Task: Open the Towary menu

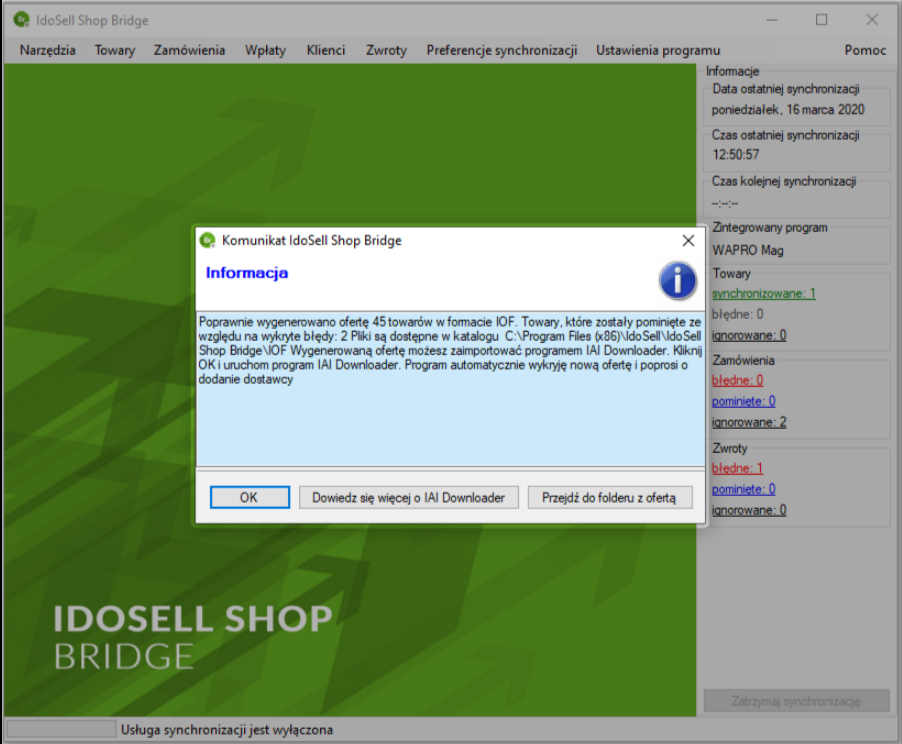Action: 115,51
